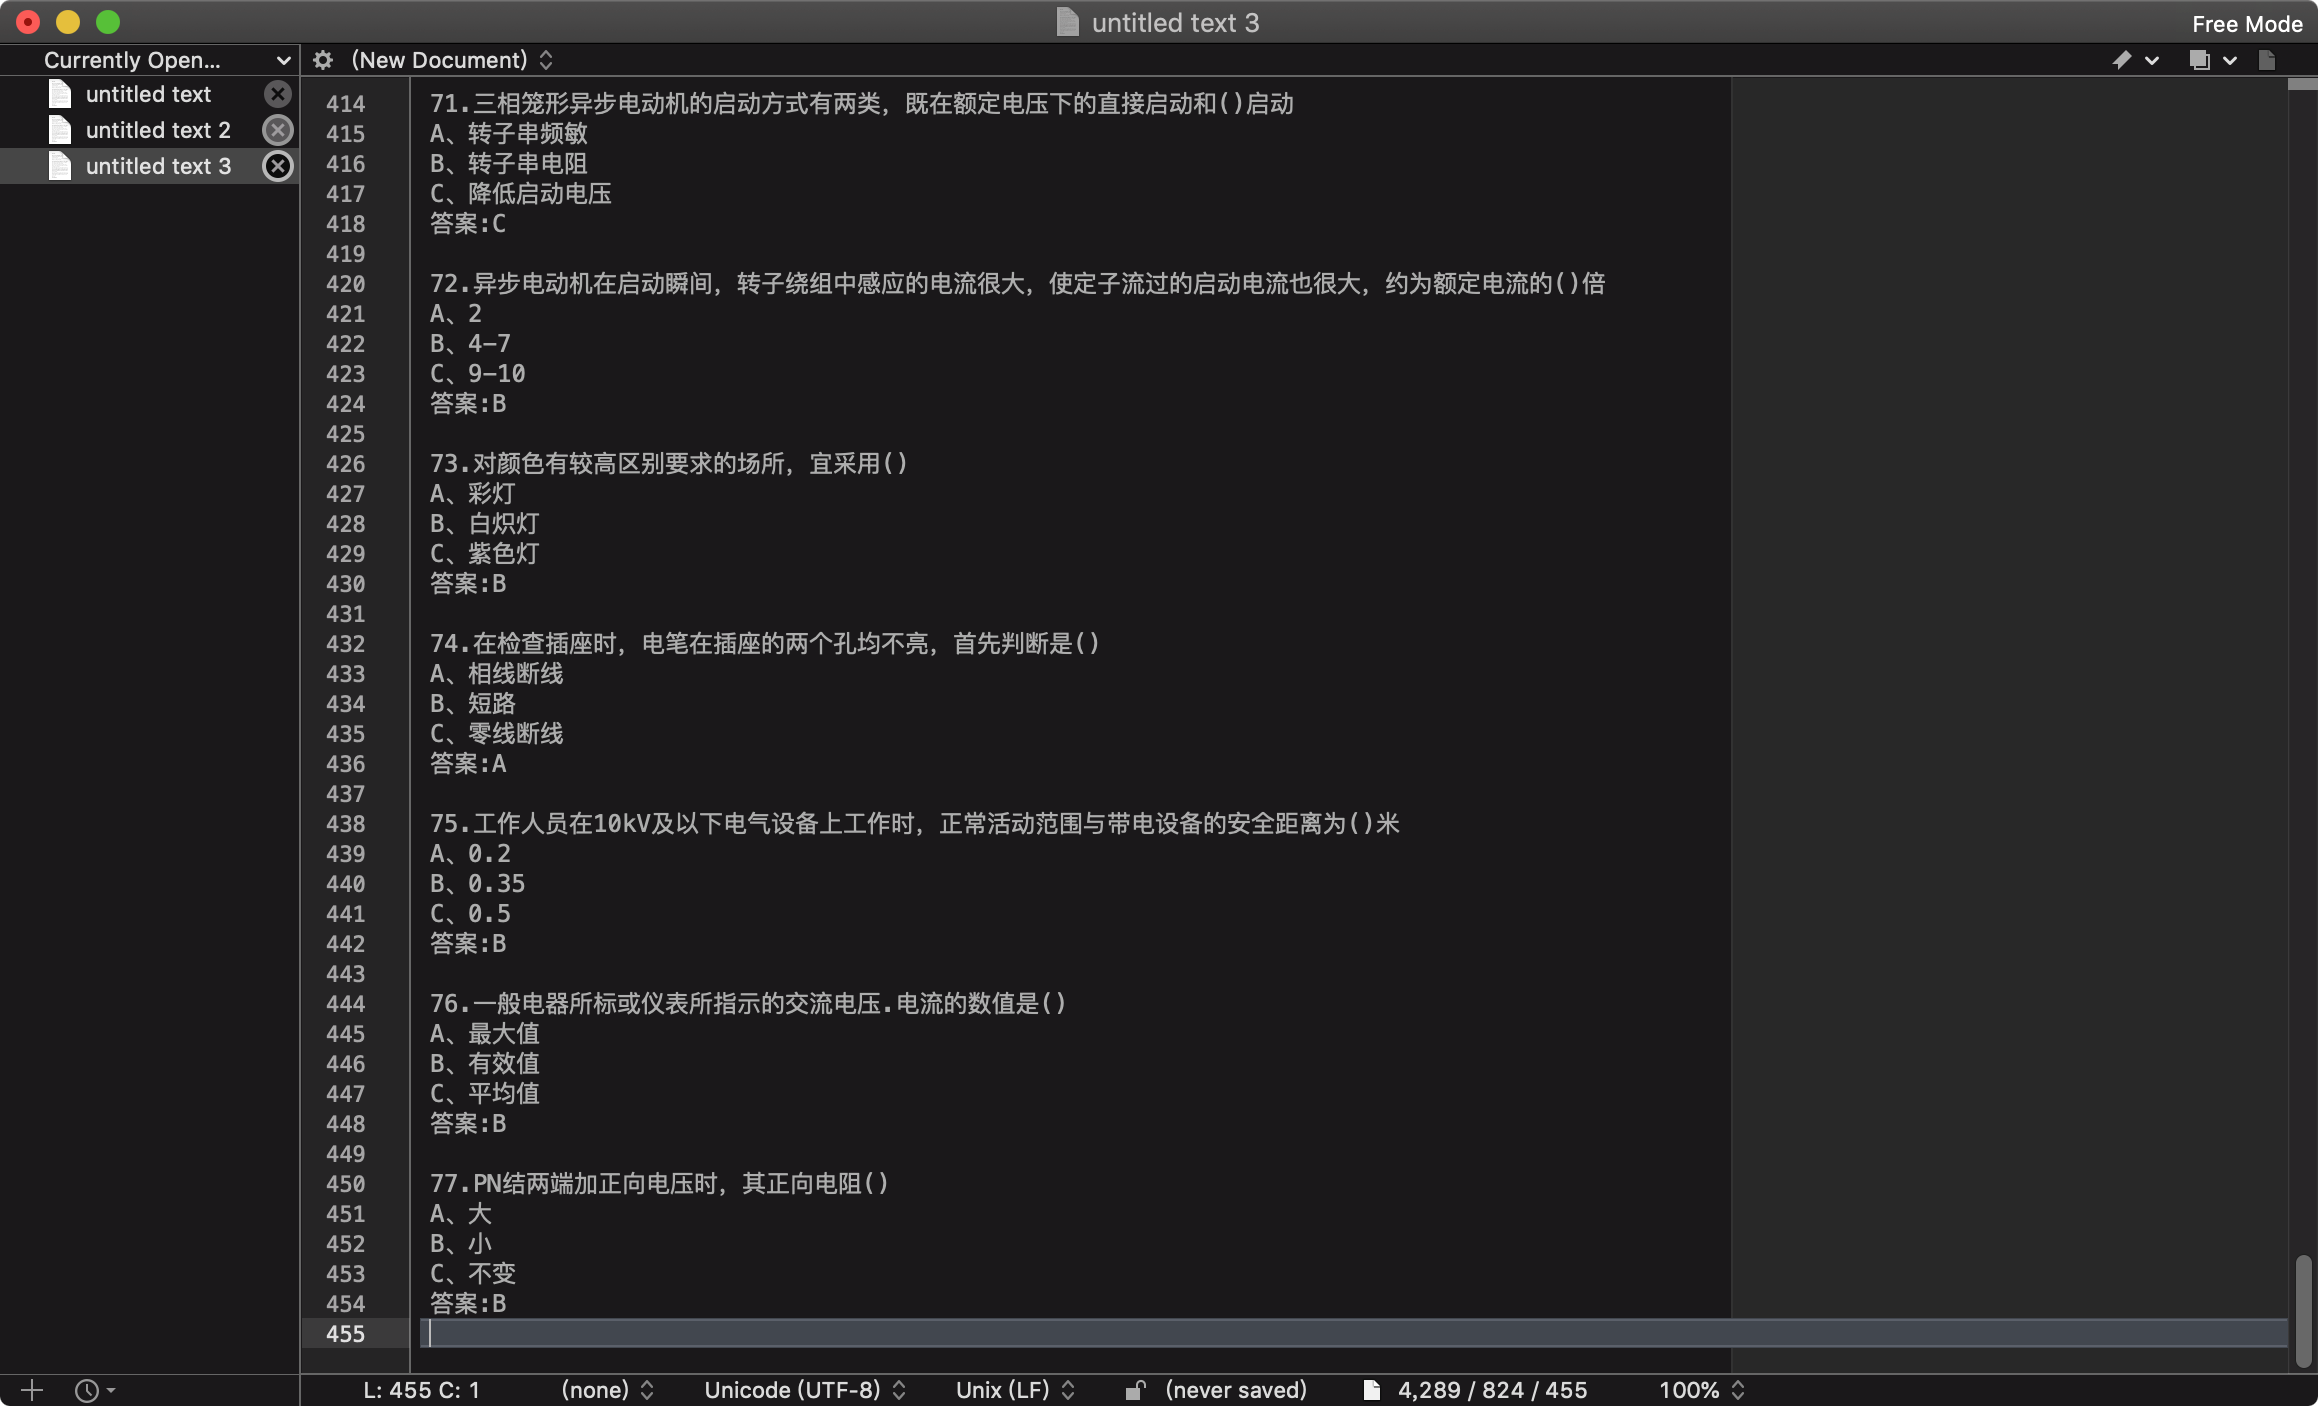The width and height of the screenshot is (2318, 1406).
Task: Toggle the unlocked padlock in status bar
Action: (1135, 1390)
